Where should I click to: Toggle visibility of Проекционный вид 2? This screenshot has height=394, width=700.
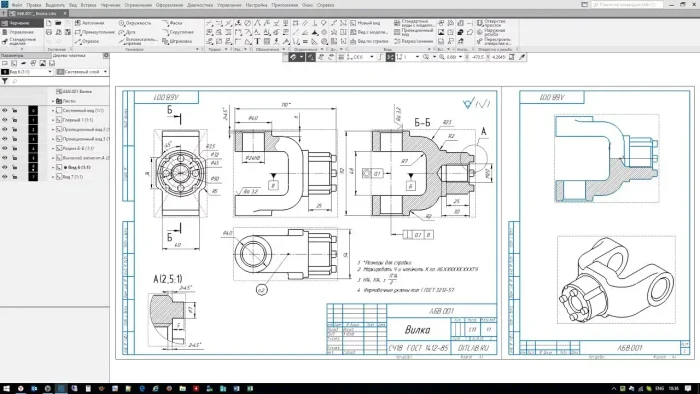5,129
